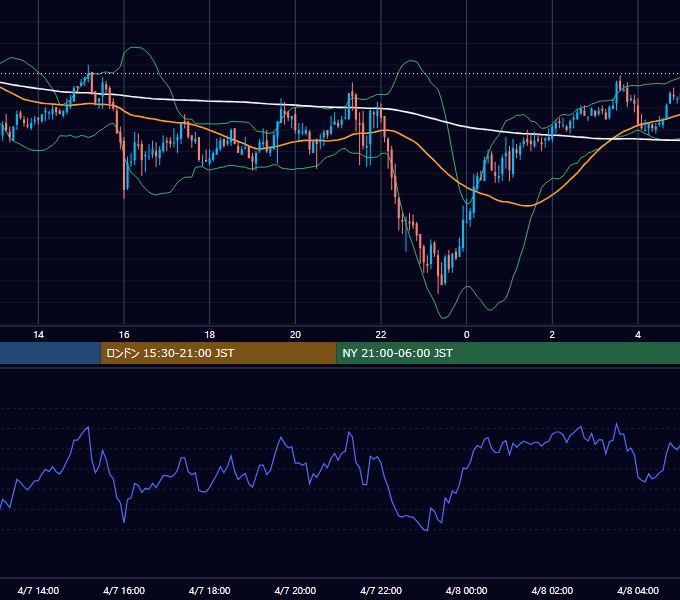680x600 pixels.
Task: Select the ロンドン 15:30-21:00 JST session bar
Action: point(219,353)
